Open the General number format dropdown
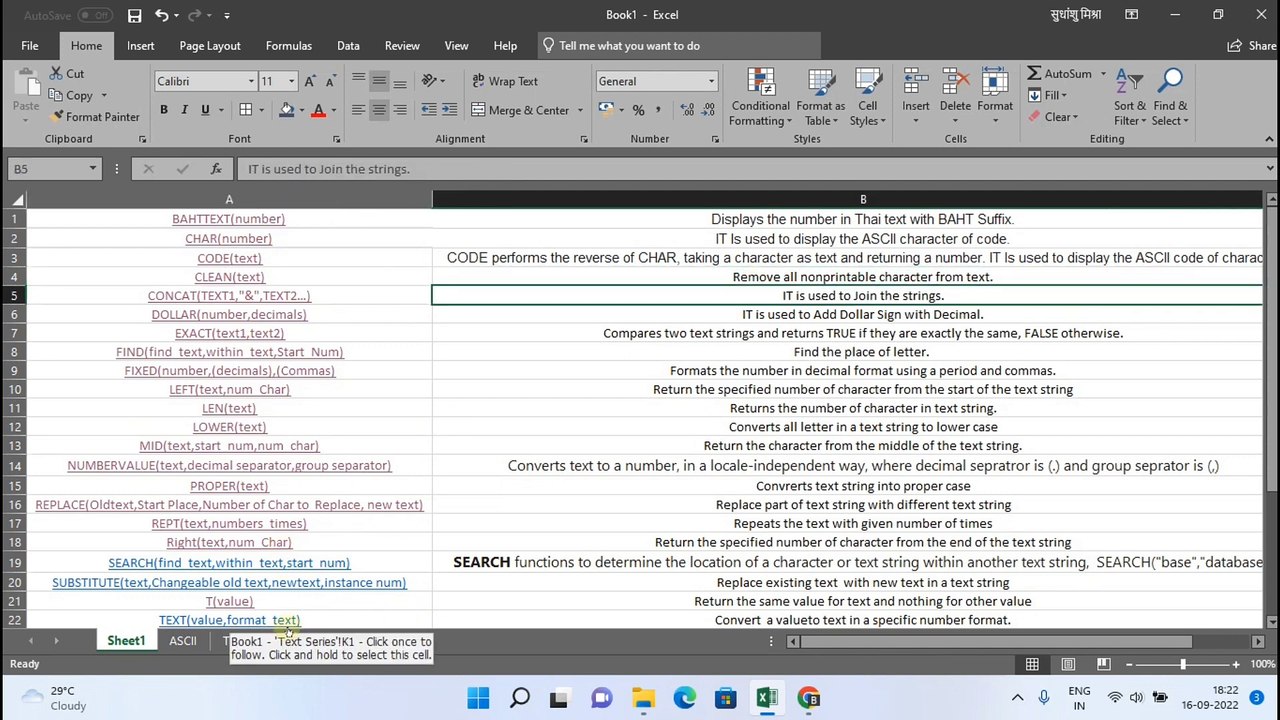The height and width of the screenshot is (720, 1280). point(711,82)
